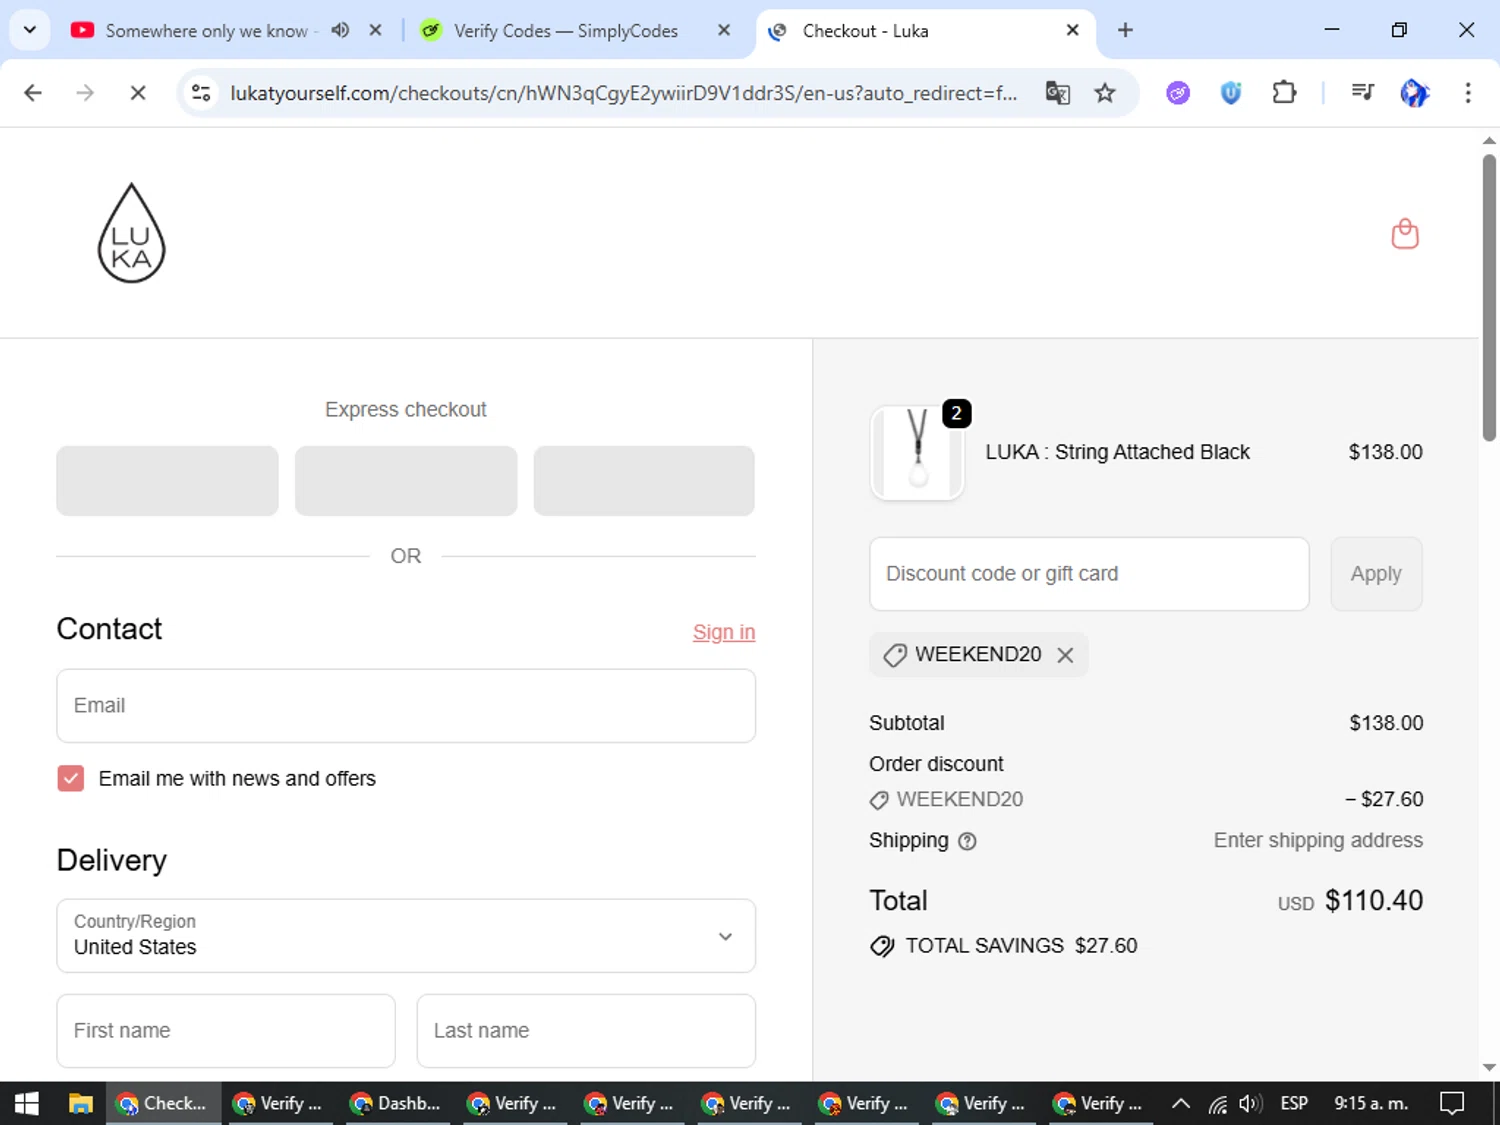Open the purple circular extension icon

[x=1178, y=93]
